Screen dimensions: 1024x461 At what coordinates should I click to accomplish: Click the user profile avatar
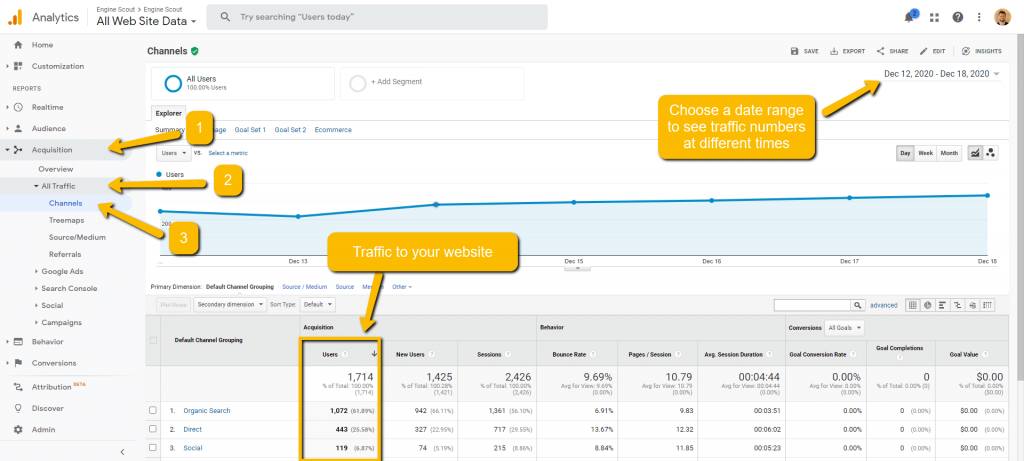tap(1002, 17)
